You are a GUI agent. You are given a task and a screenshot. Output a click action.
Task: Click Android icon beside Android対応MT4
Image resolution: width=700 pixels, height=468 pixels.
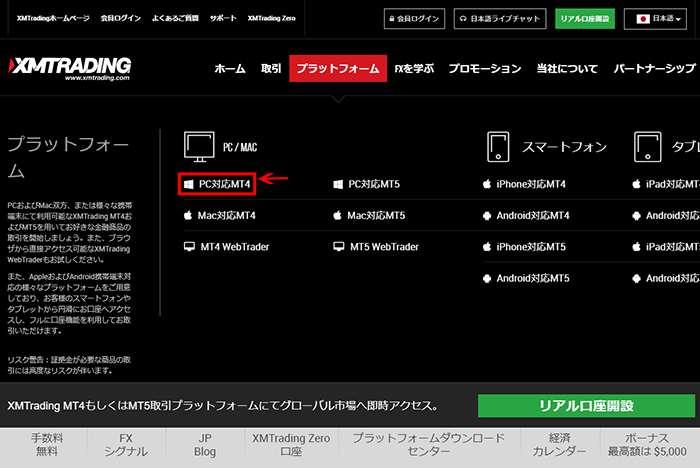[487, 216]
